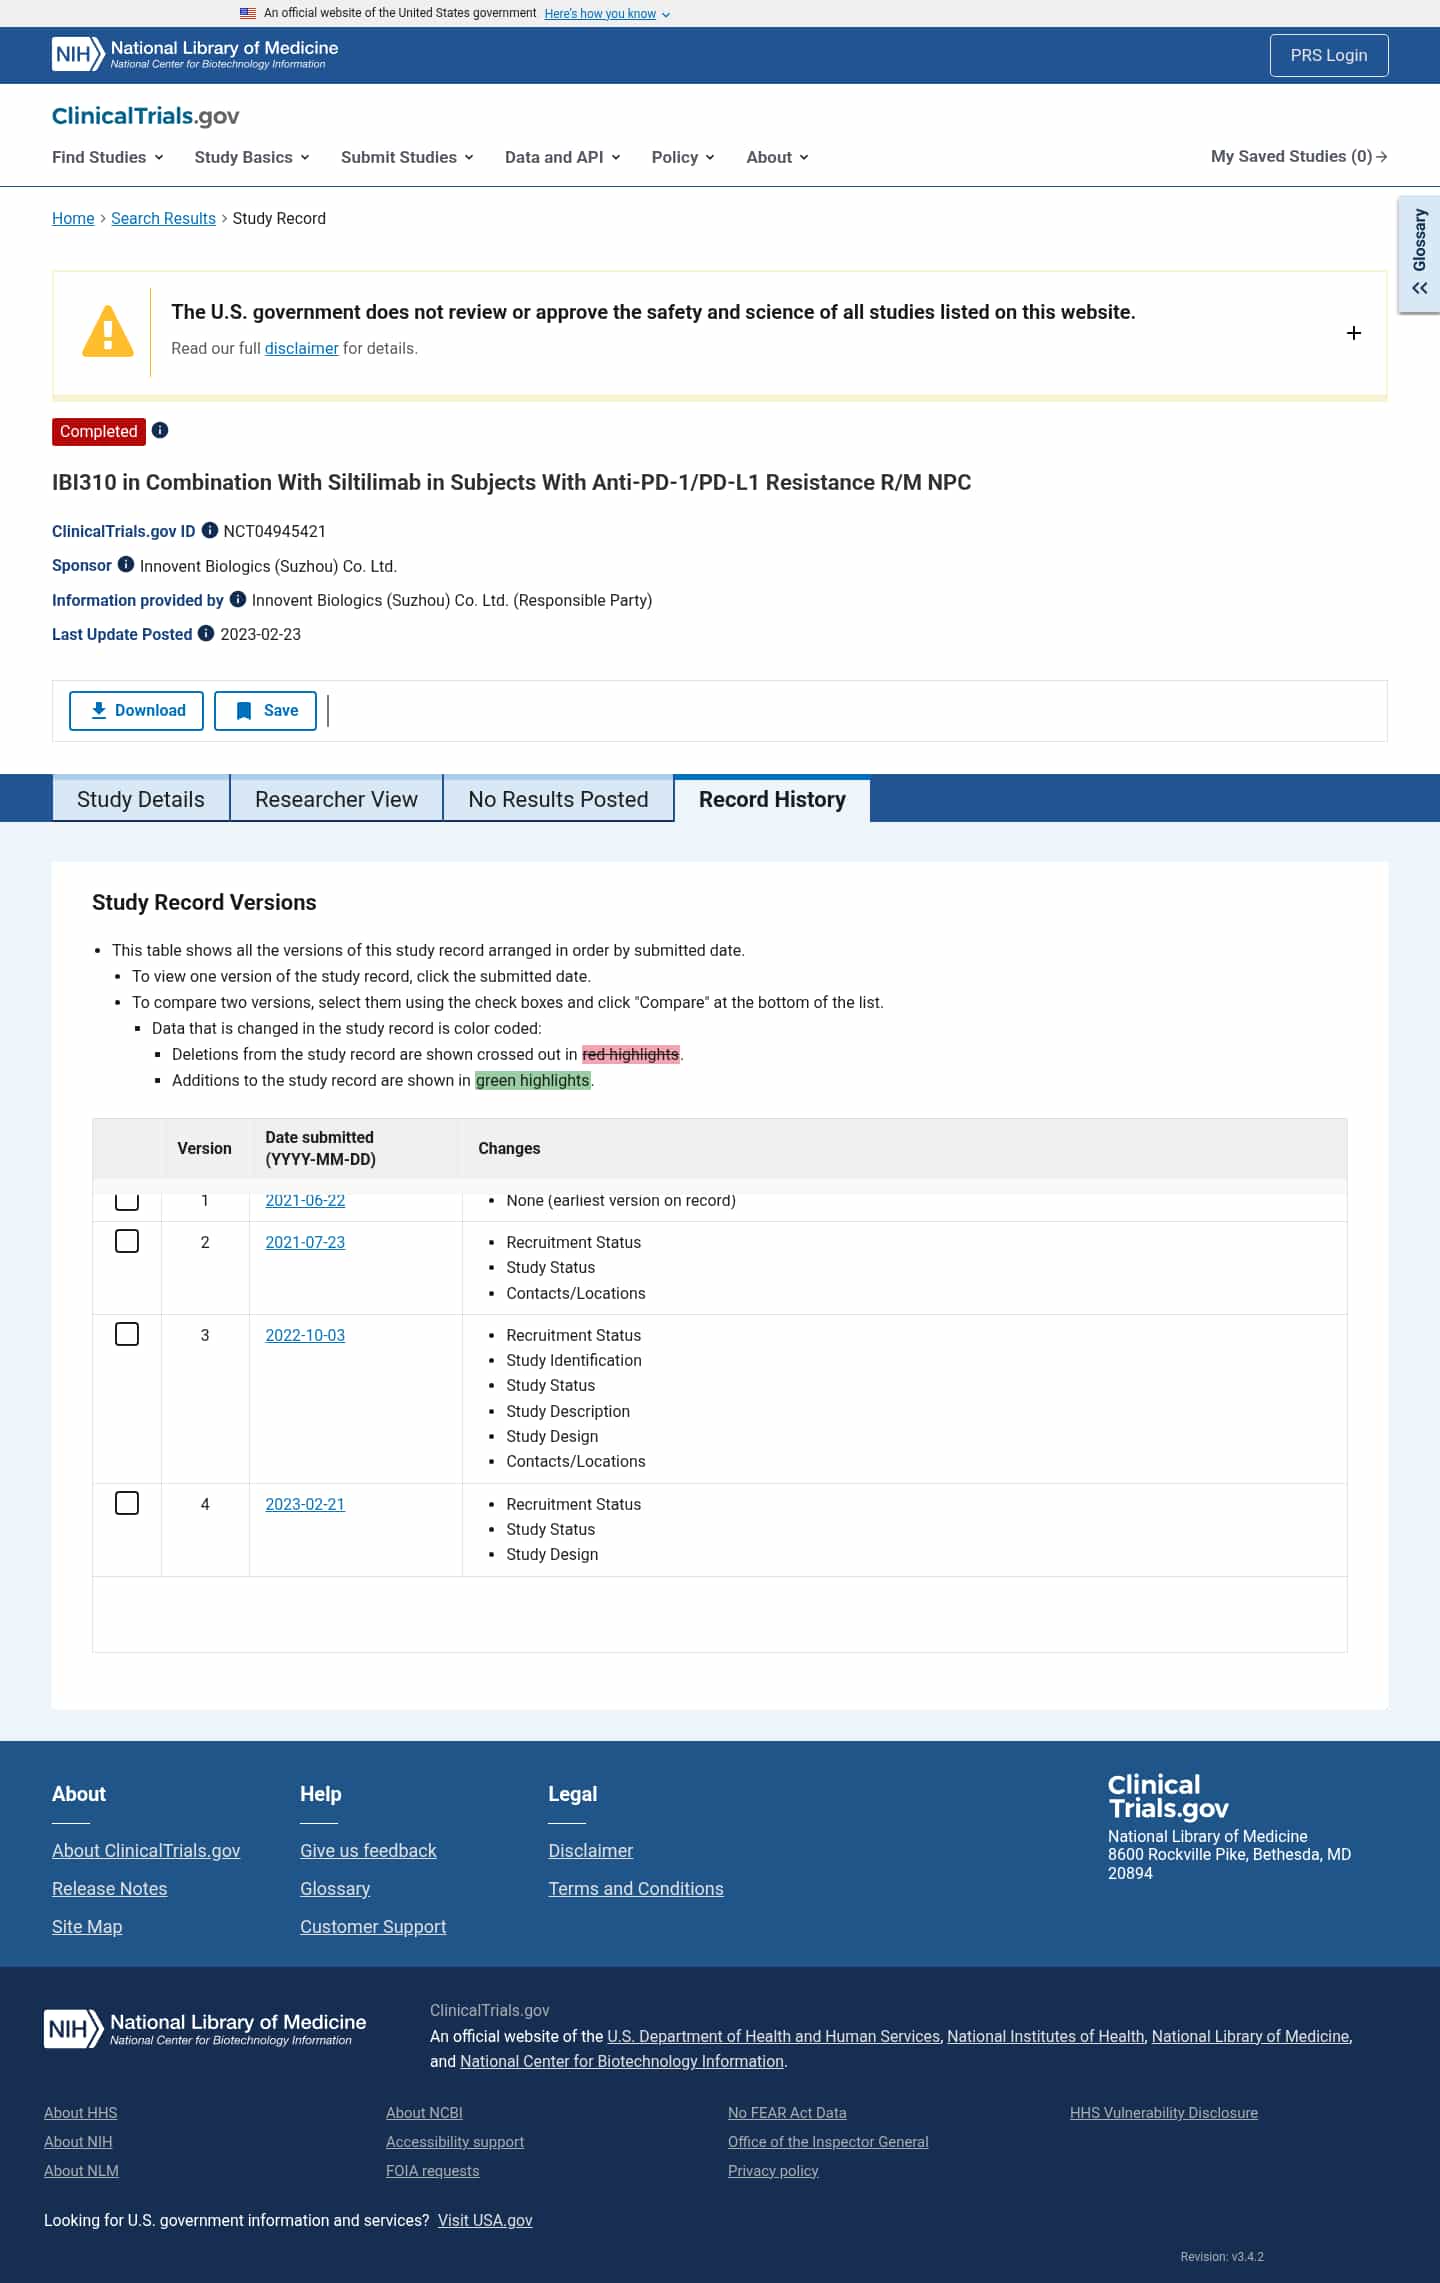Click the Study Record Versions heading
The image size is (1440, 2283).
[204, 902]
